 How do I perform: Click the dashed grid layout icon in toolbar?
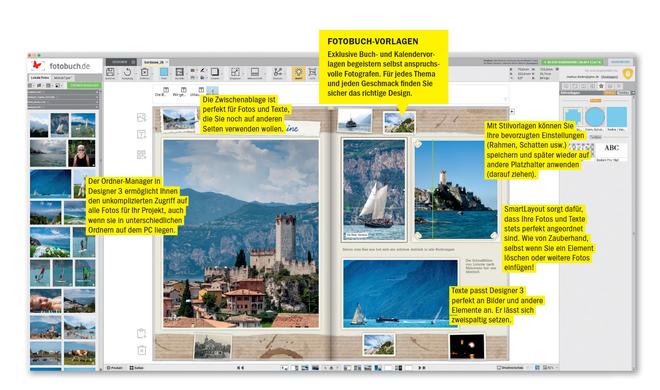(x=235, y=72)
